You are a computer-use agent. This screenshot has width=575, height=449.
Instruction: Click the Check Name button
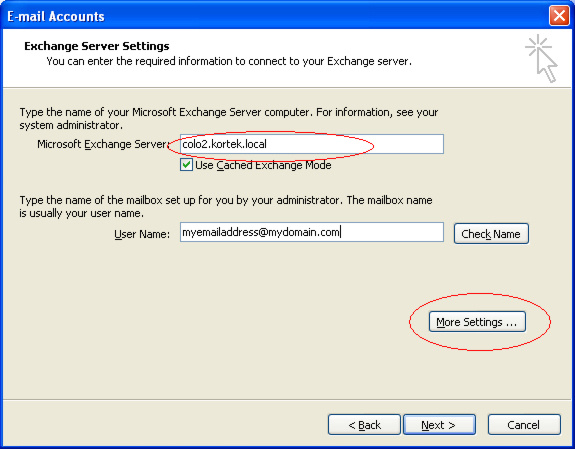coord(491,234)
